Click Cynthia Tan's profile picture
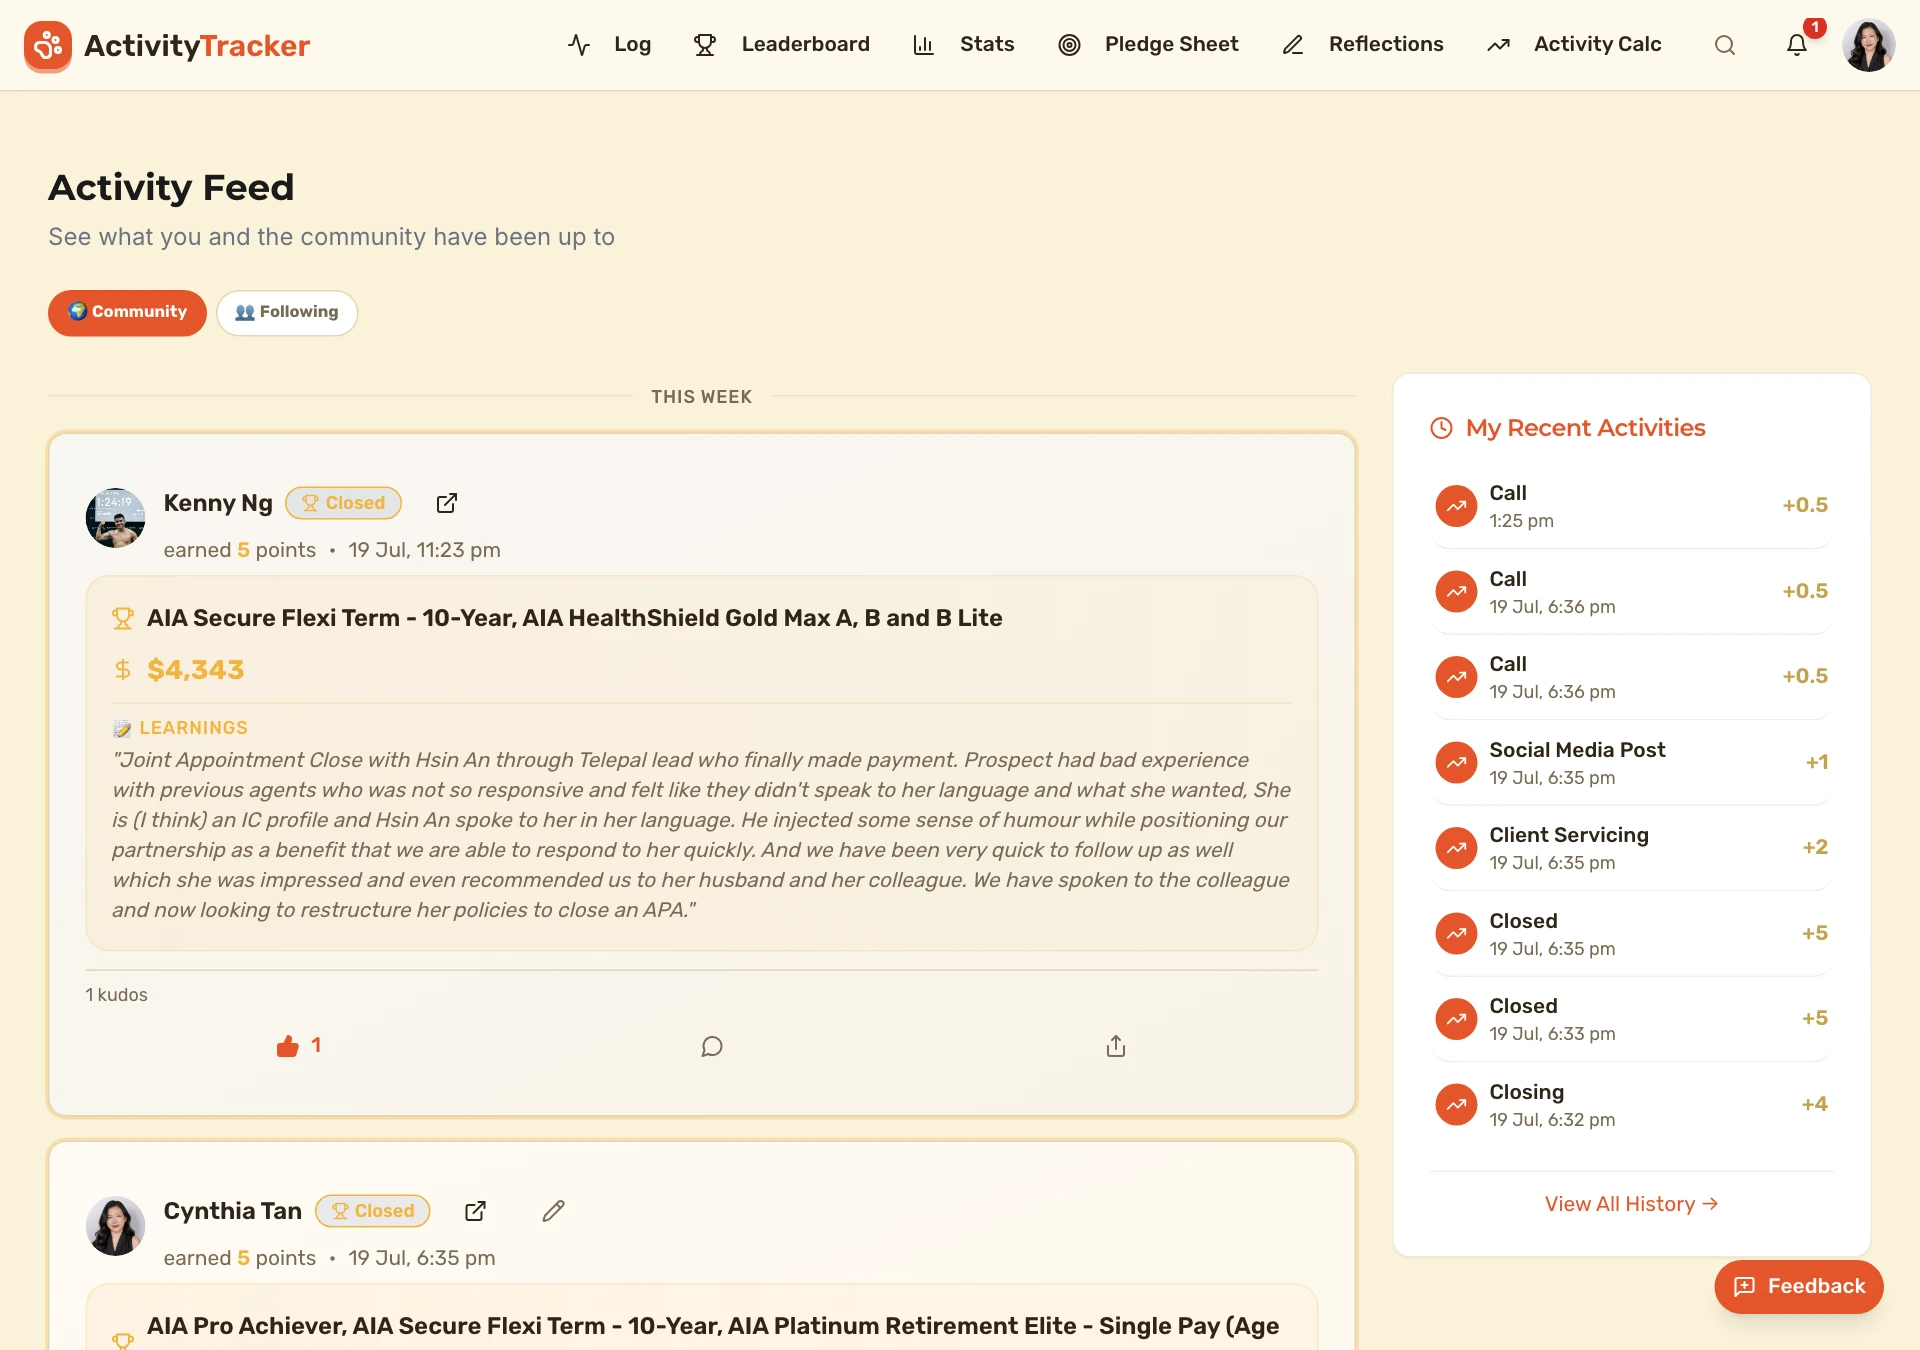The height and width of the screenshot is (1350, 1920). pos(115,1226)
